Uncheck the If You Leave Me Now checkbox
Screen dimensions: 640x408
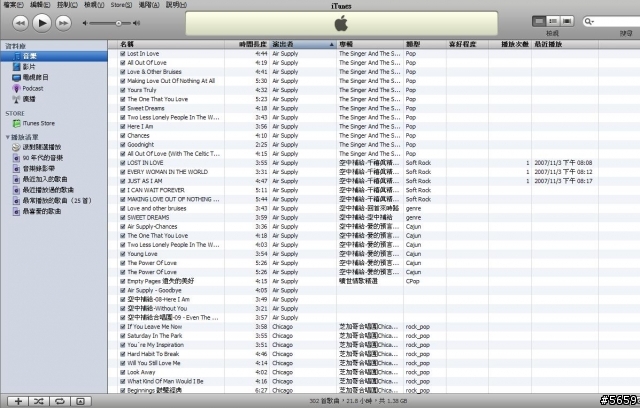(122, 327)
